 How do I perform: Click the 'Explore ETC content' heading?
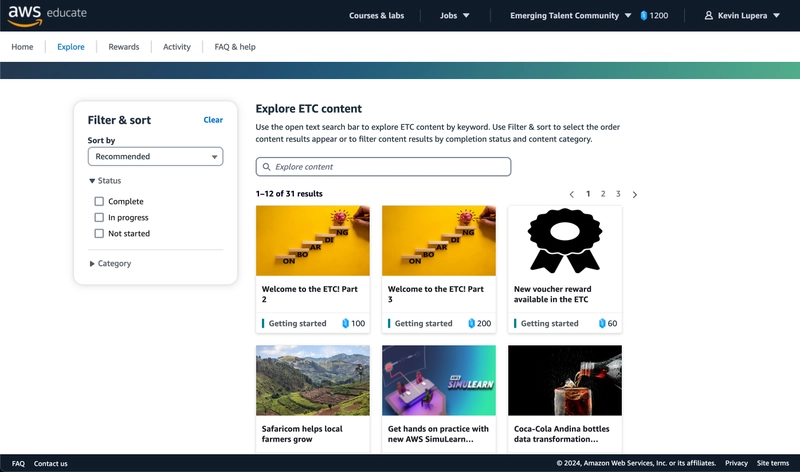[x=309, y=109]
